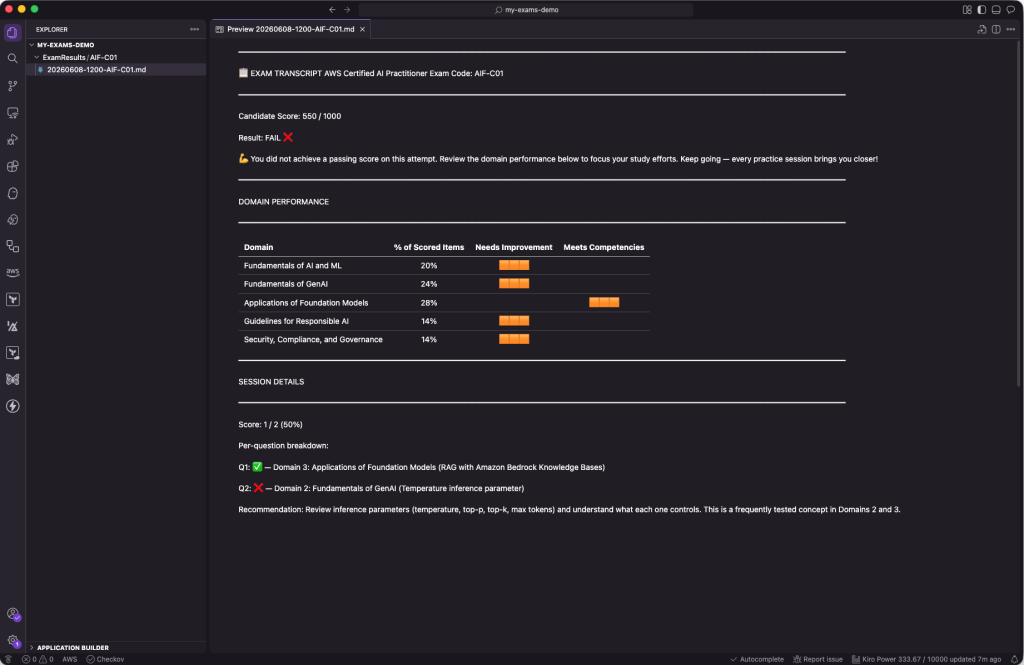Open the lightning bolt Powers panel
The height and width of the screenshot is (665, 1024).
tap(12, 406)
